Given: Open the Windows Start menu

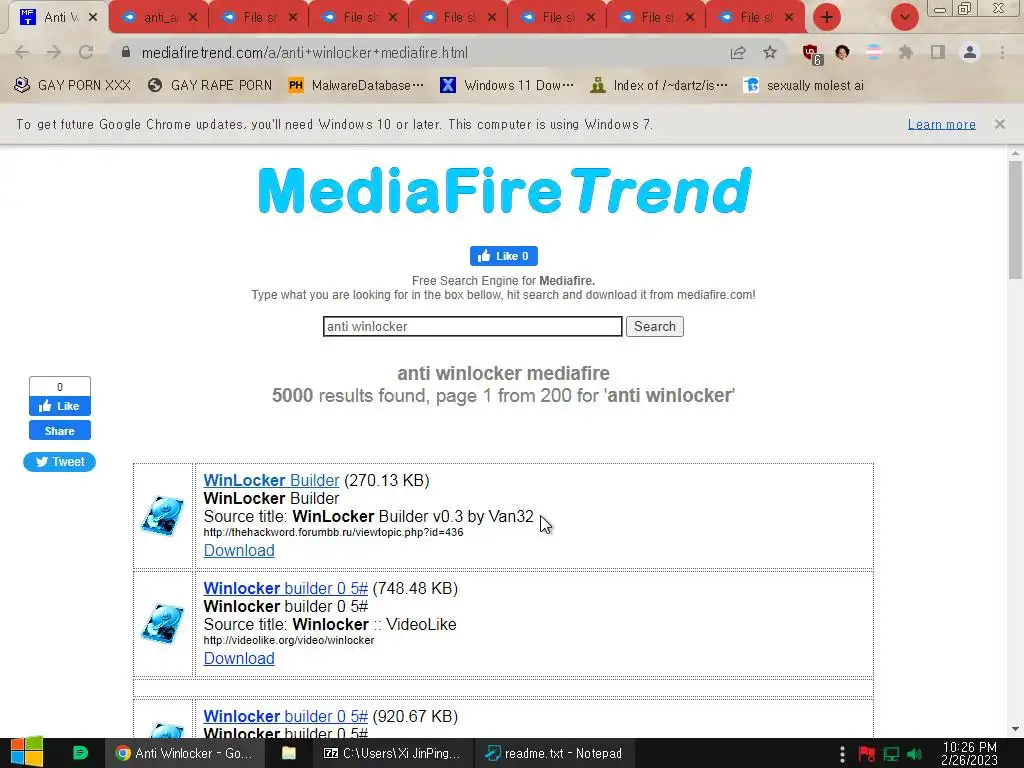Looking at the screenshot, I should (26, 753).
